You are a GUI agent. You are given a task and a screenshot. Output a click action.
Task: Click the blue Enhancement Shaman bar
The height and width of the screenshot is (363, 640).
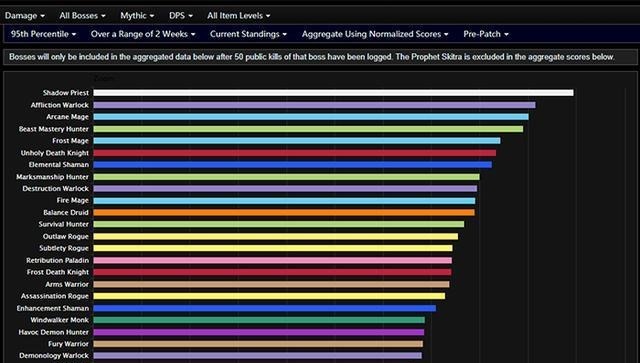pyautogui.click(x=264, y=308)
